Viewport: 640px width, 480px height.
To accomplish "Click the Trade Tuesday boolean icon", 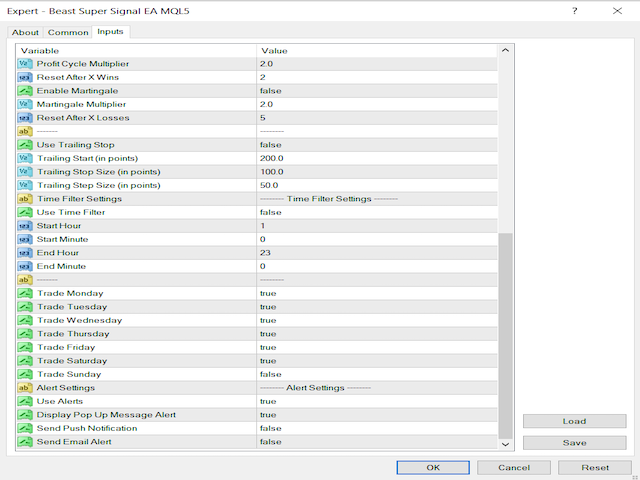I will click(25, 307).
